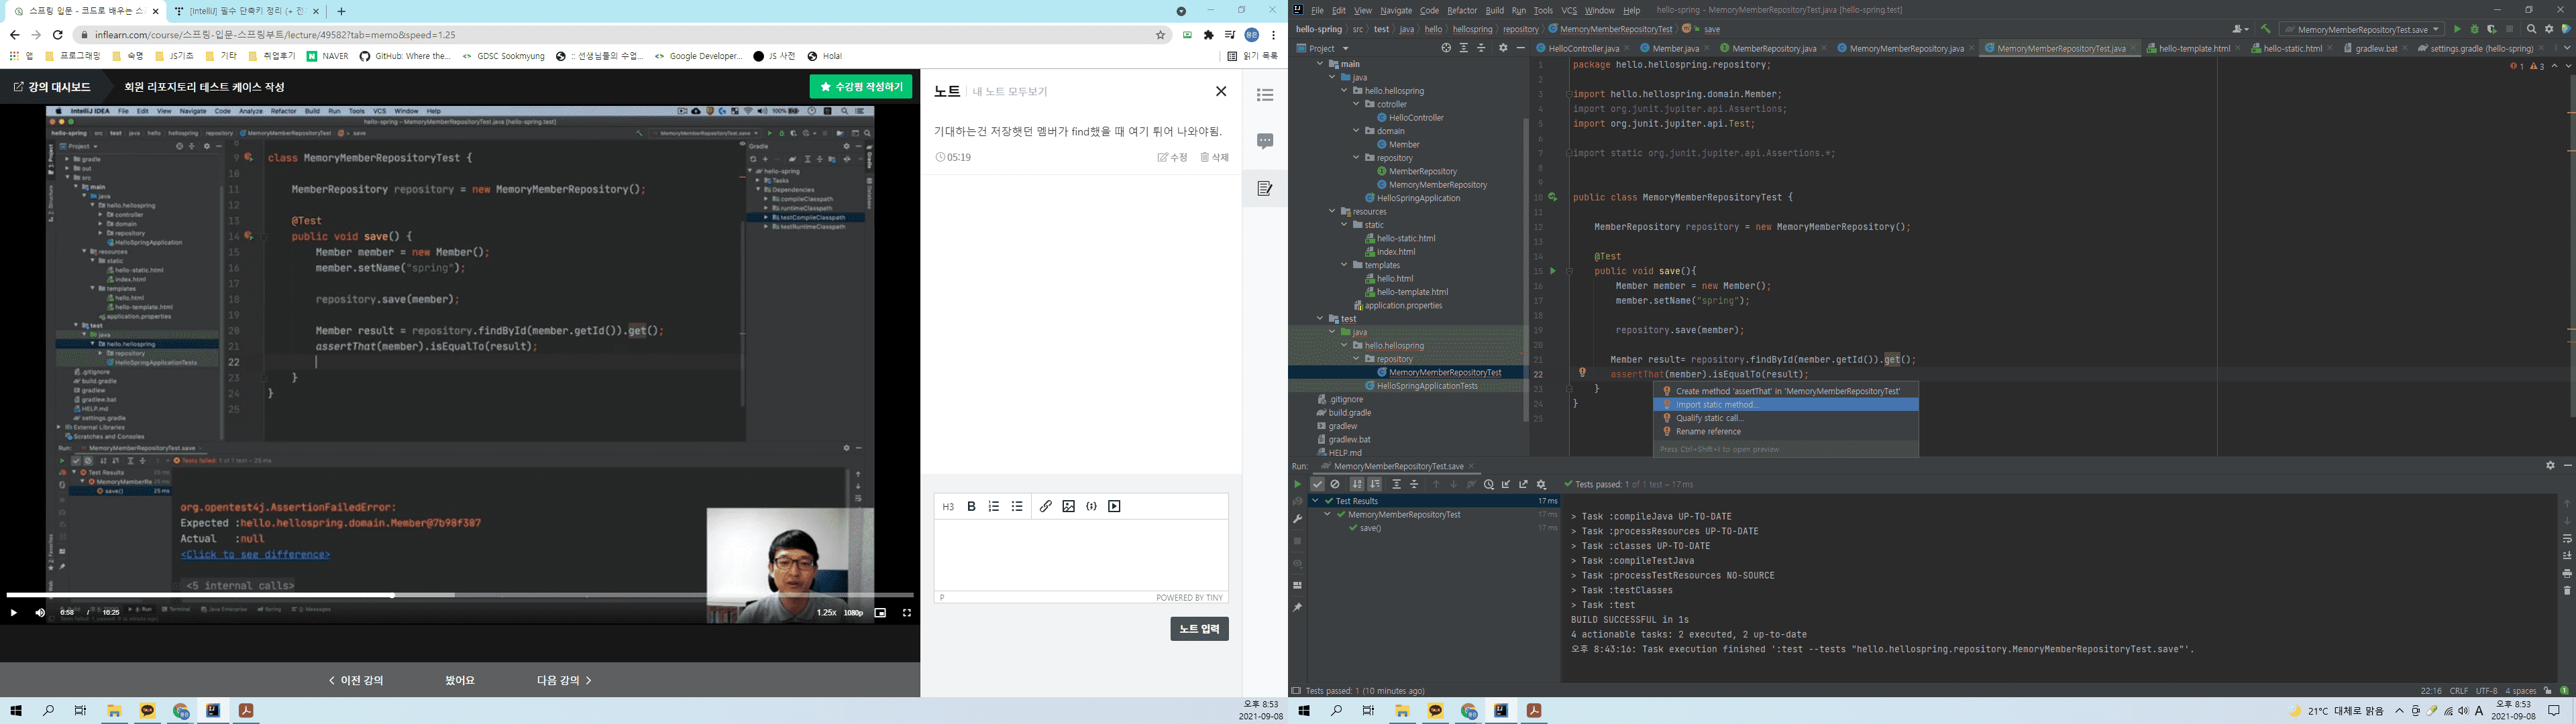The height and width of the screenshot is (724, 2576).
Task: Toggle sort alphabetically in Run toolbar
Action: pos(1357,484)
